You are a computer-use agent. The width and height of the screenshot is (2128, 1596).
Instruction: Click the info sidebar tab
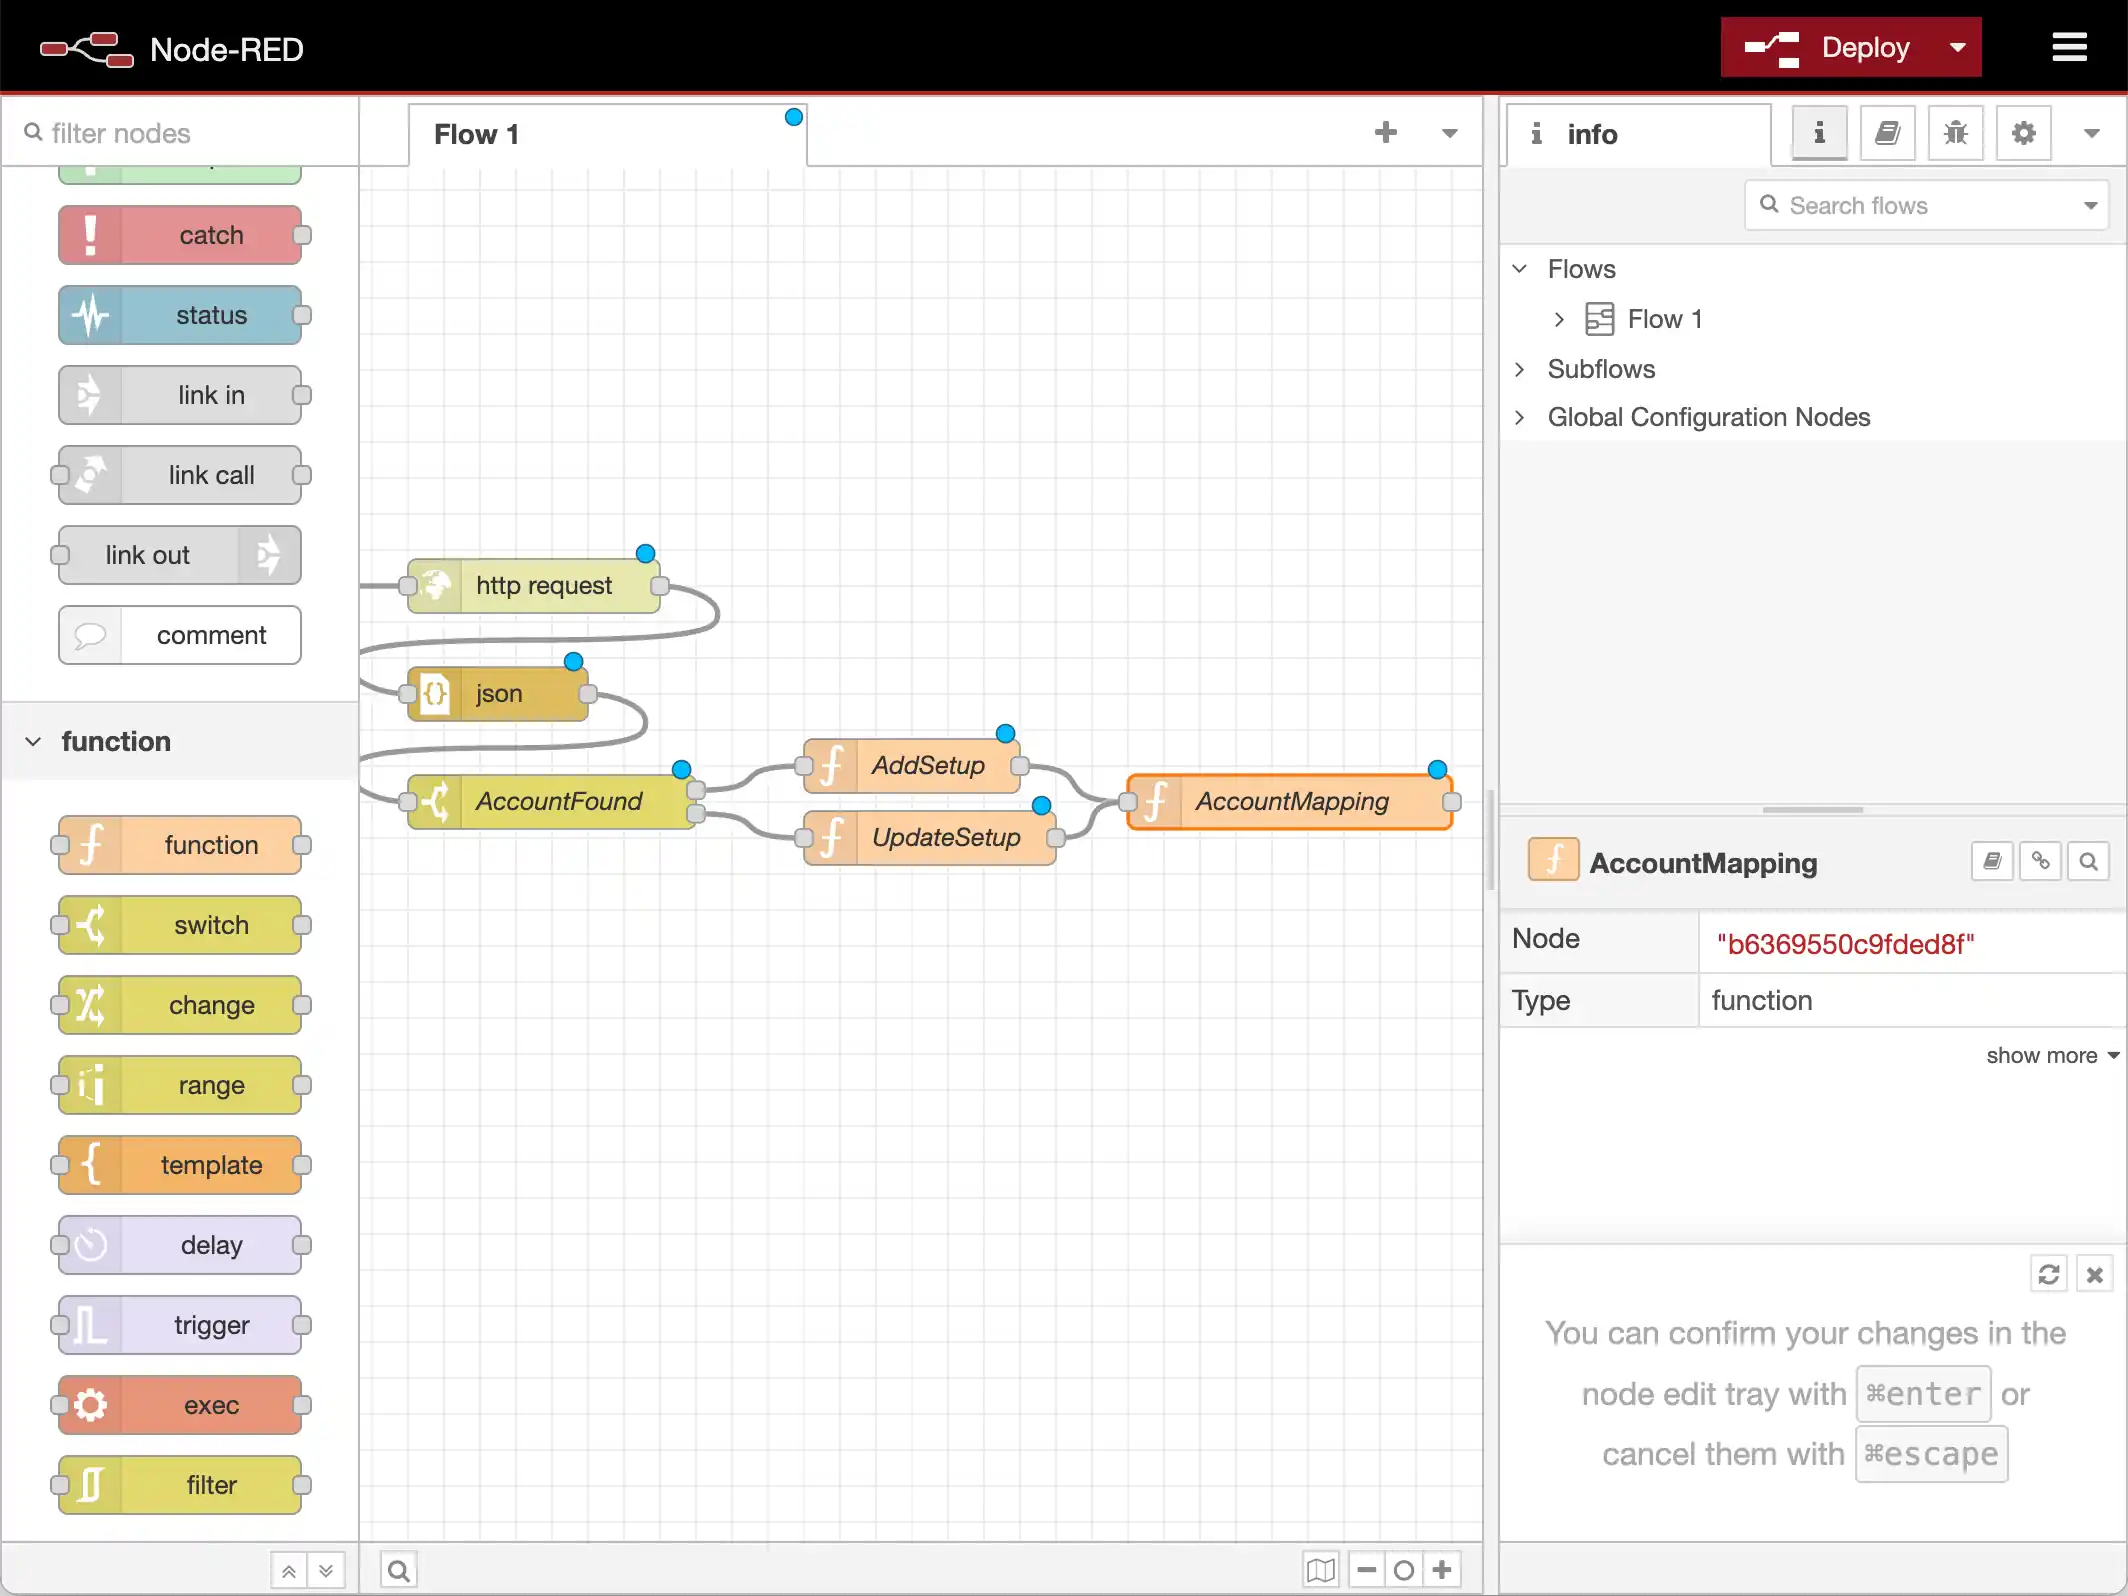point(1590,134)
